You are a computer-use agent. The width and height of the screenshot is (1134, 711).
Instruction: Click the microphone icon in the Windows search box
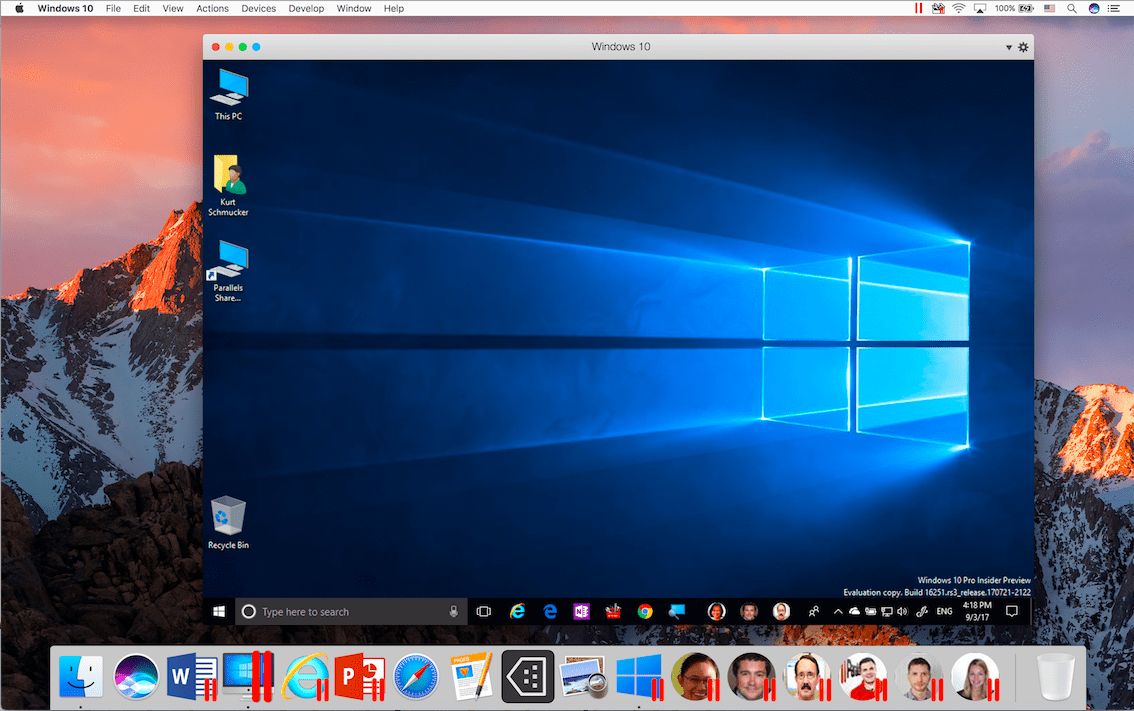(x=453, y=612)
